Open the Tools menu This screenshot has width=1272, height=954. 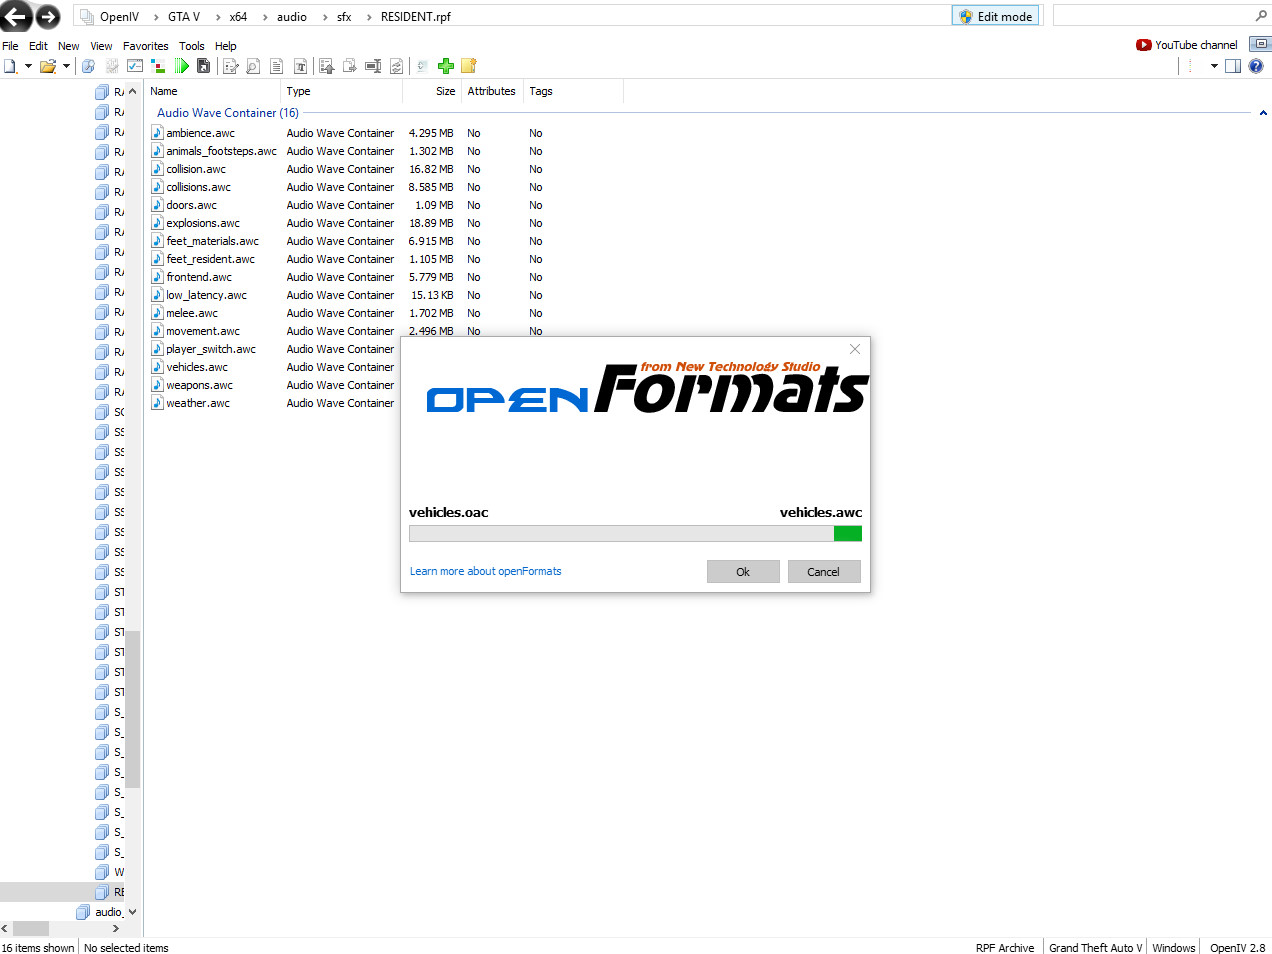(x=191, y=46)
